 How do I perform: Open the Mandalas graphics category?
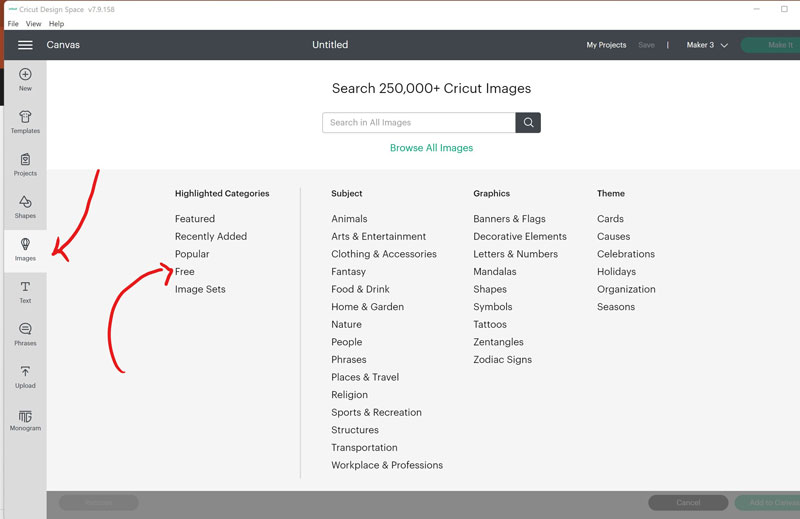pos(494,271)
